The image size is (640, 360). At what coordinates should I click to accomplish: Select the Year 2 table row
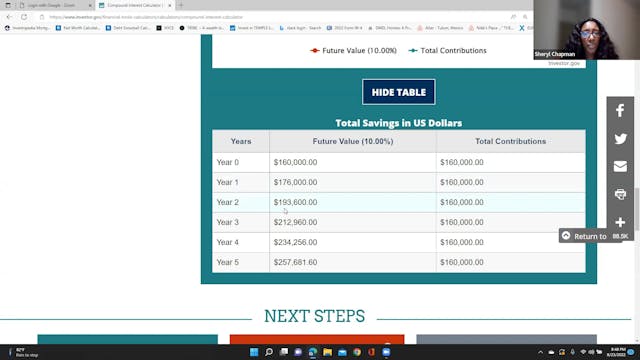coord(398,202)
